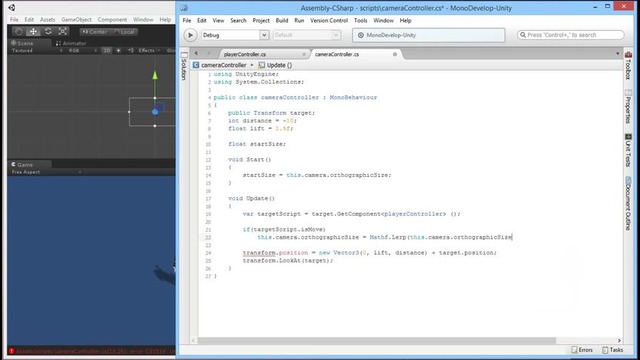Open the Free Aspect dropdown in Game view
Viewport: 640px width, 360px height.
tap(46, 172)
